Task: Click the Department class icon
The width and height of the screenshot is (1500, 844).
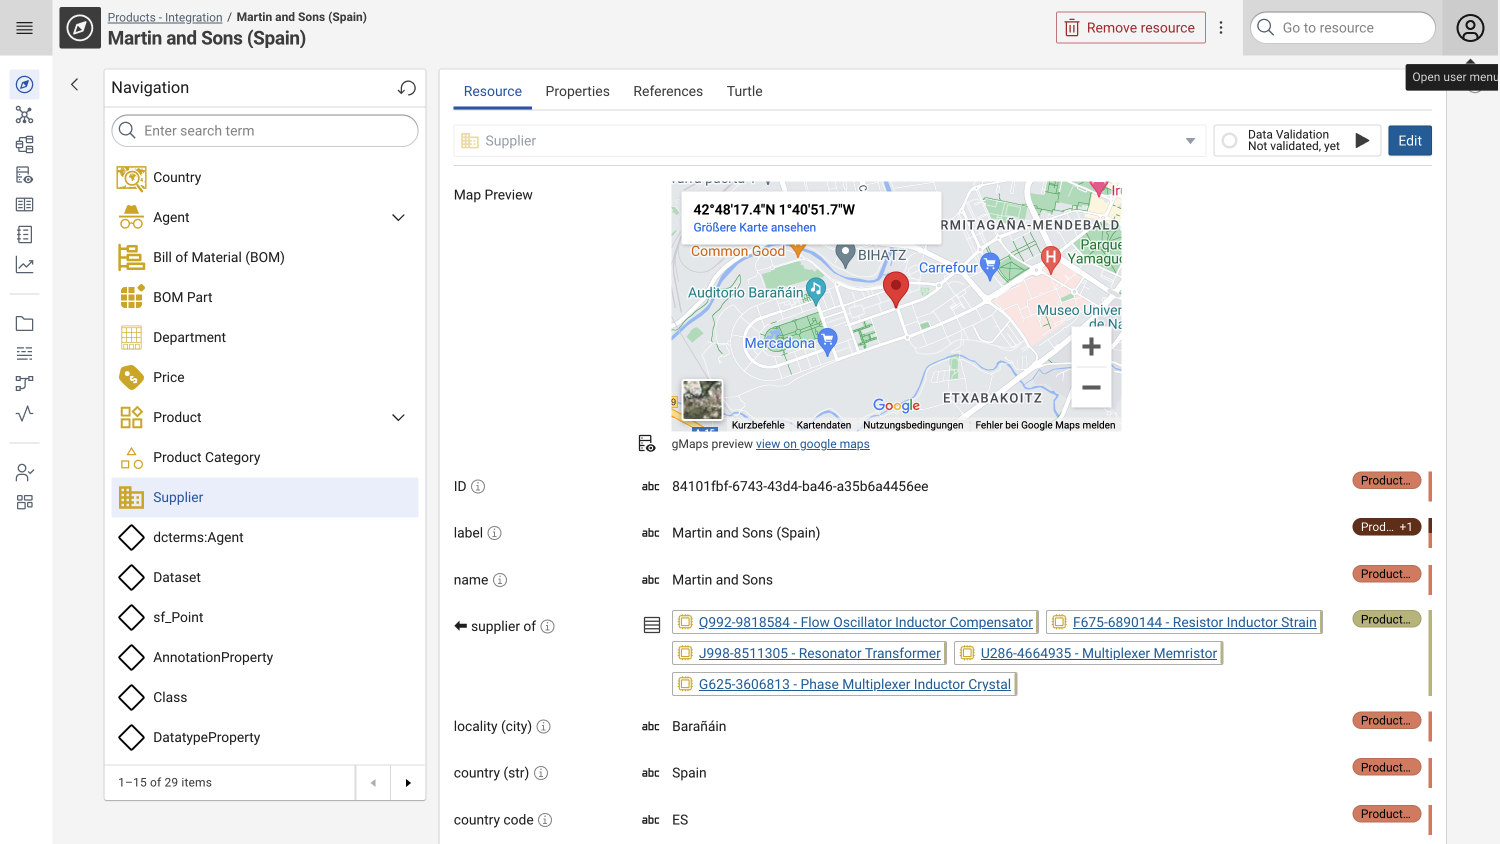Action: (131, 337)
